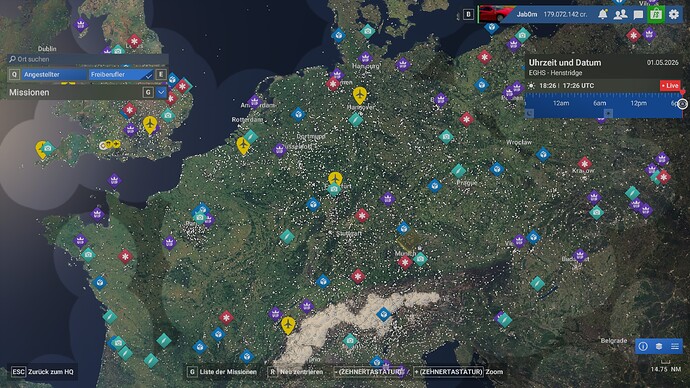Select yellow airplane pin at Hannover
The image size is (690, 388).
[x=360, y=95]
